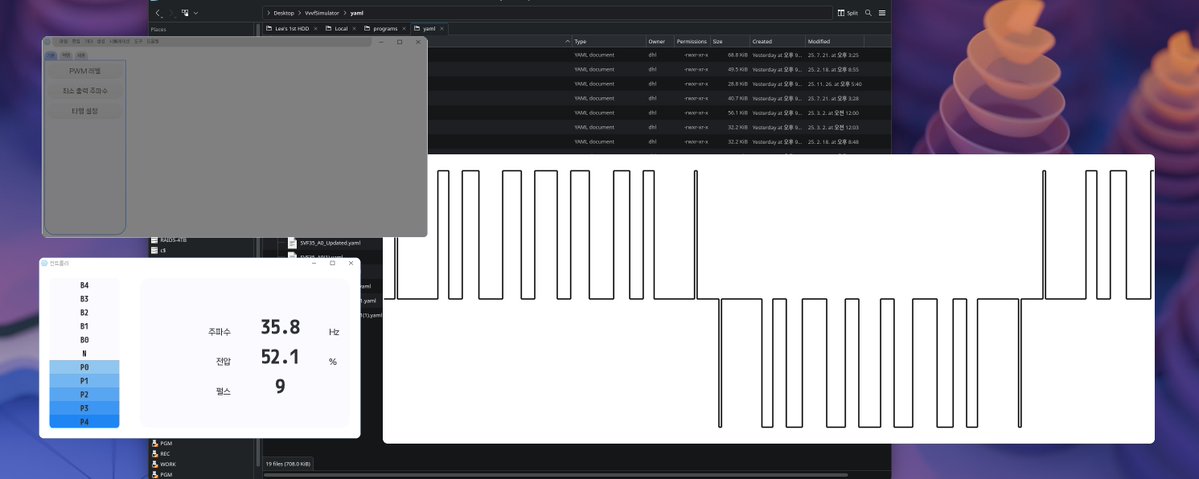The height and width of the screenshot is (479, 1199).
Task: Open the Dolphin hamburger menu
Action: (882, 13)
